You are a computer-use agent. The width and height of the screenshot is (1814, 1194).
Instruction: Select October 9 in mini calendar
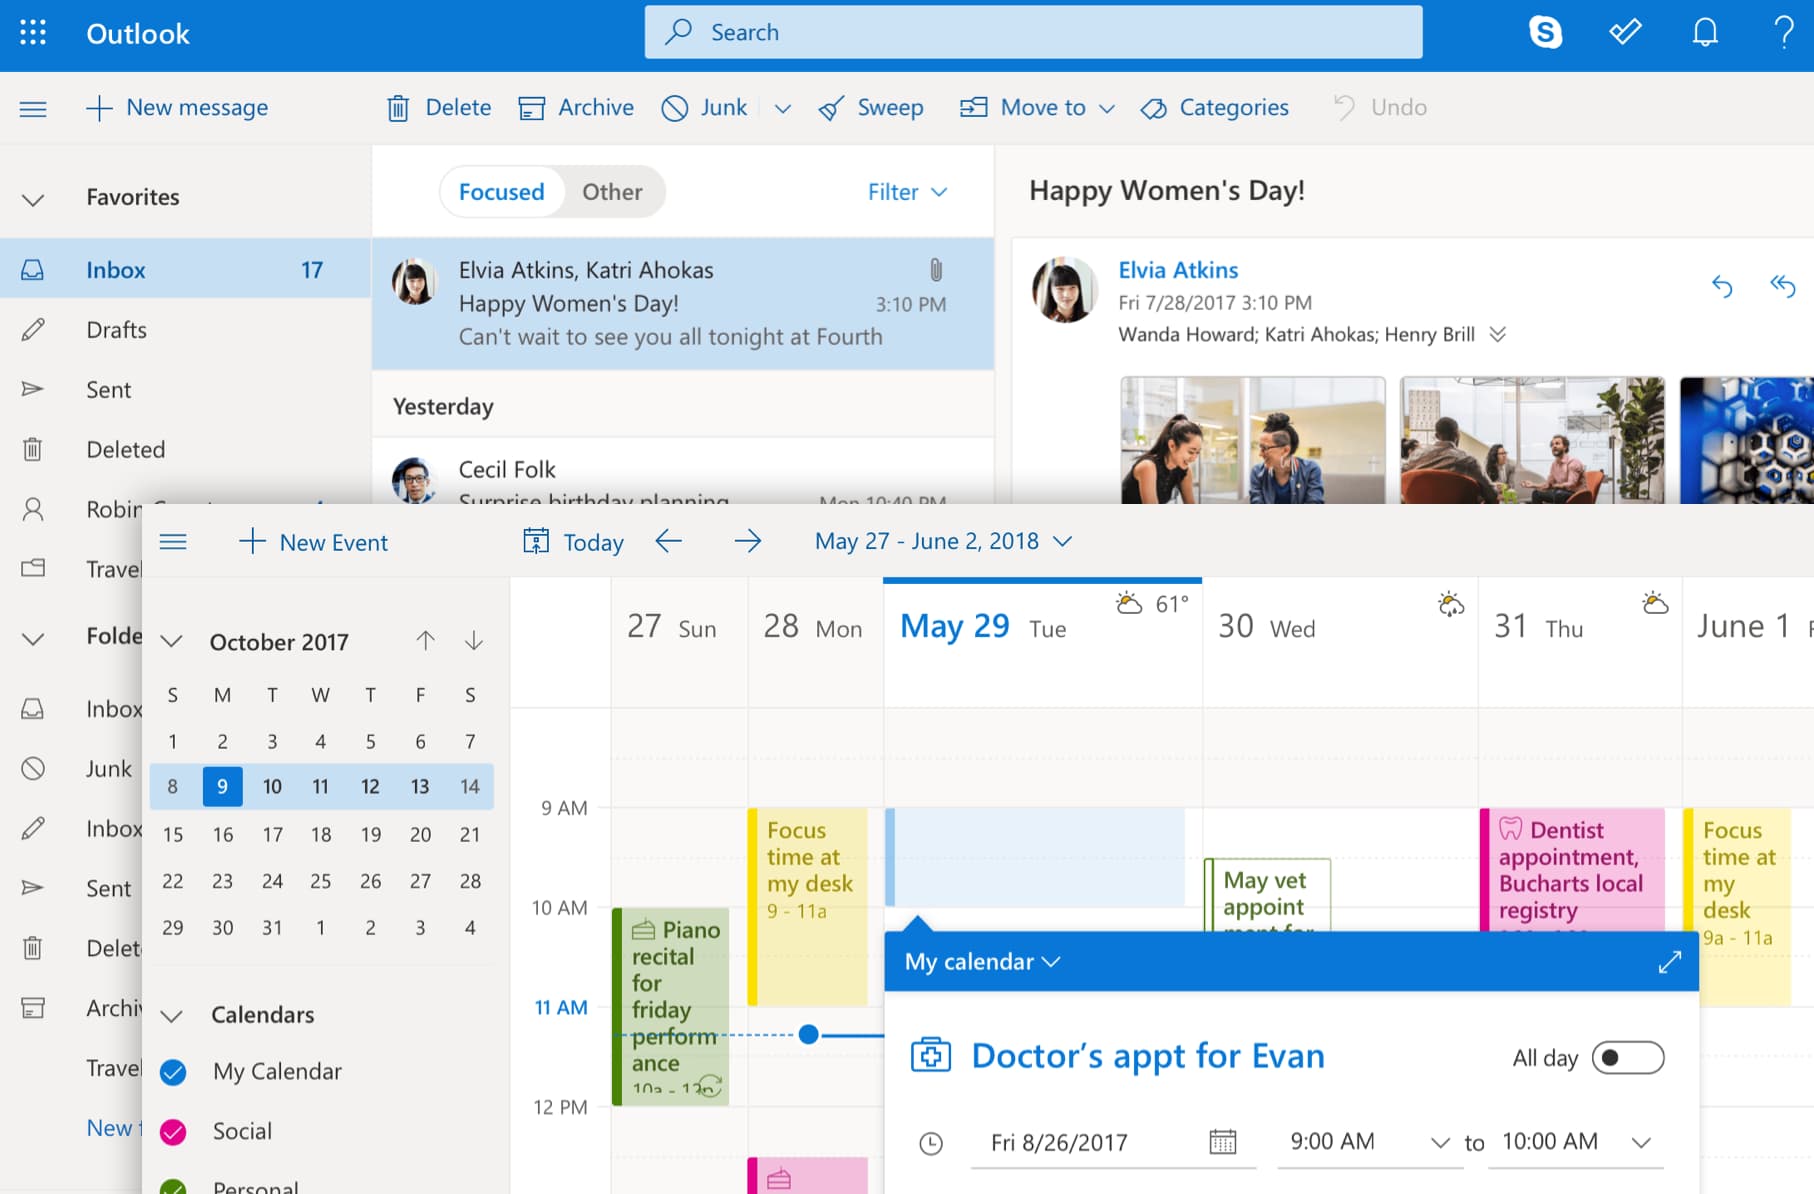click(x=222, y=787)
